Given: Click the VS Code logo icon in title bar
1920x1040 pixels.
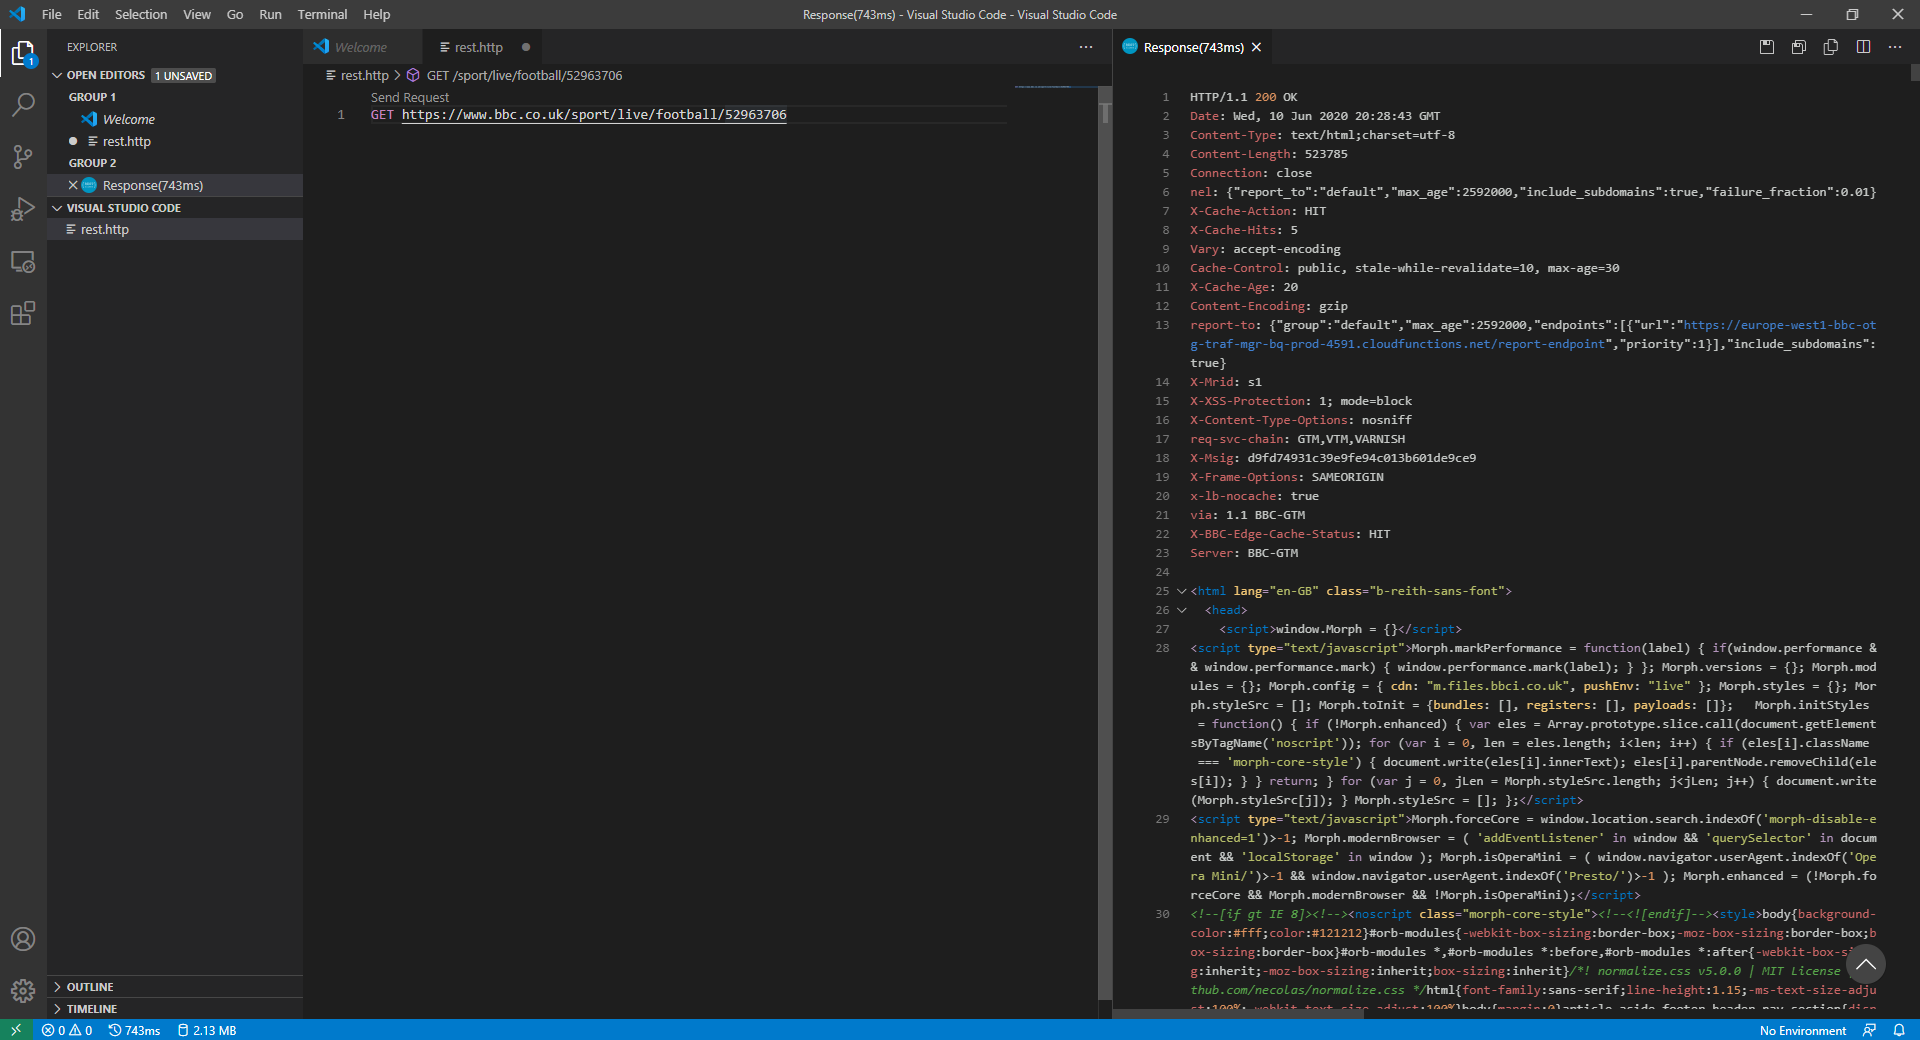Looking at the screenshot, I should (17, 14).
